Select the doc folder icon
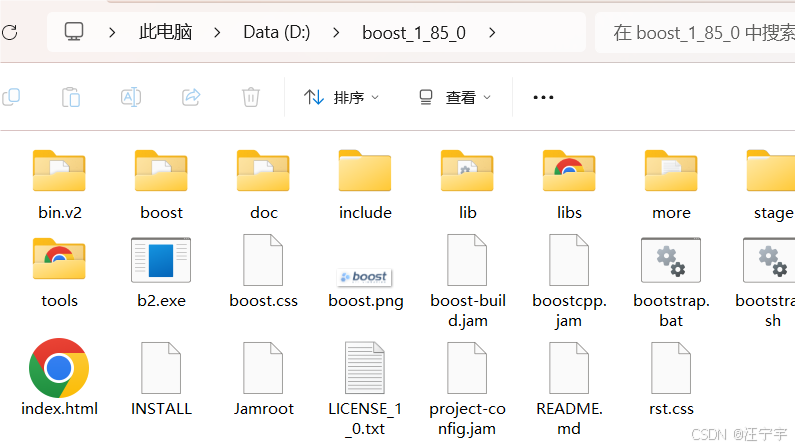795x448 pixels. [x=263, y=170]
